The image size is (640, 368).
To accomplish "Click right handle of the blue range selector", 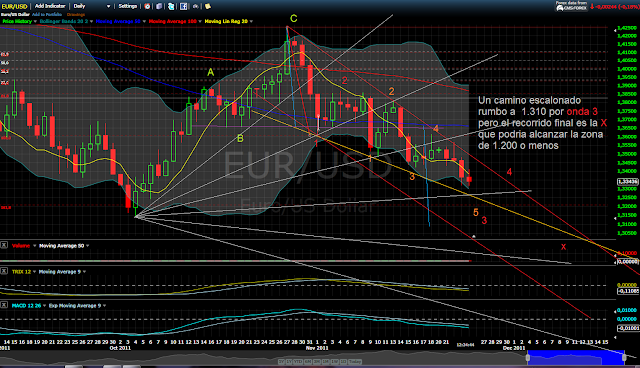I will [624, 358].
